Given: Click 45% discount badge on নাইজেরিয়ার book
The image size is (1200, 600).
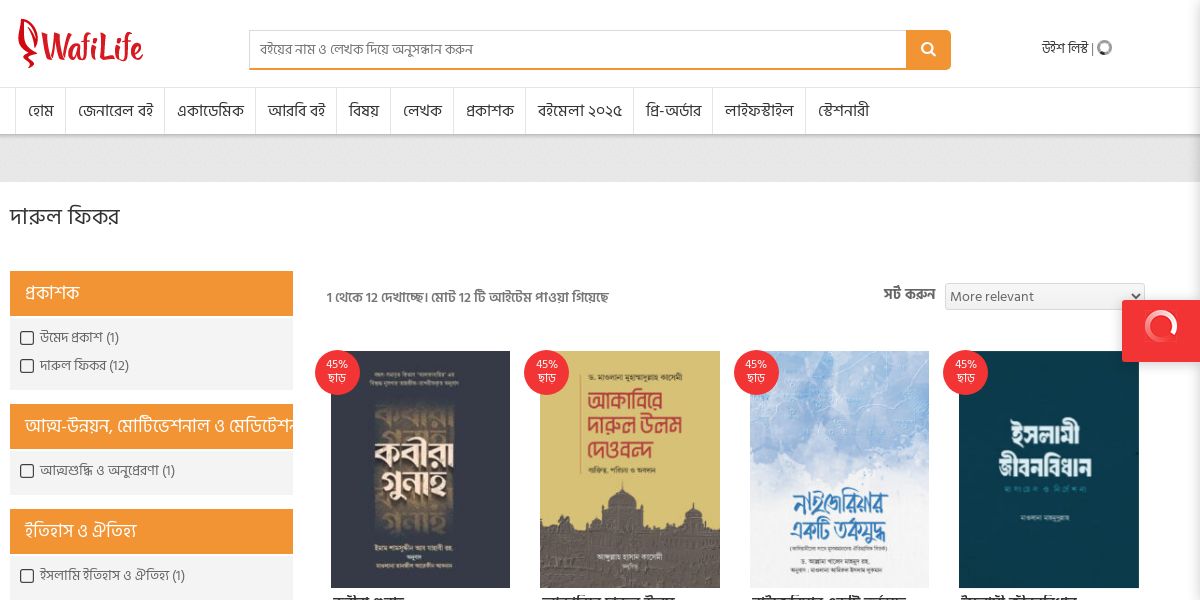Looking at the screenshot, I should coord(756,372).
